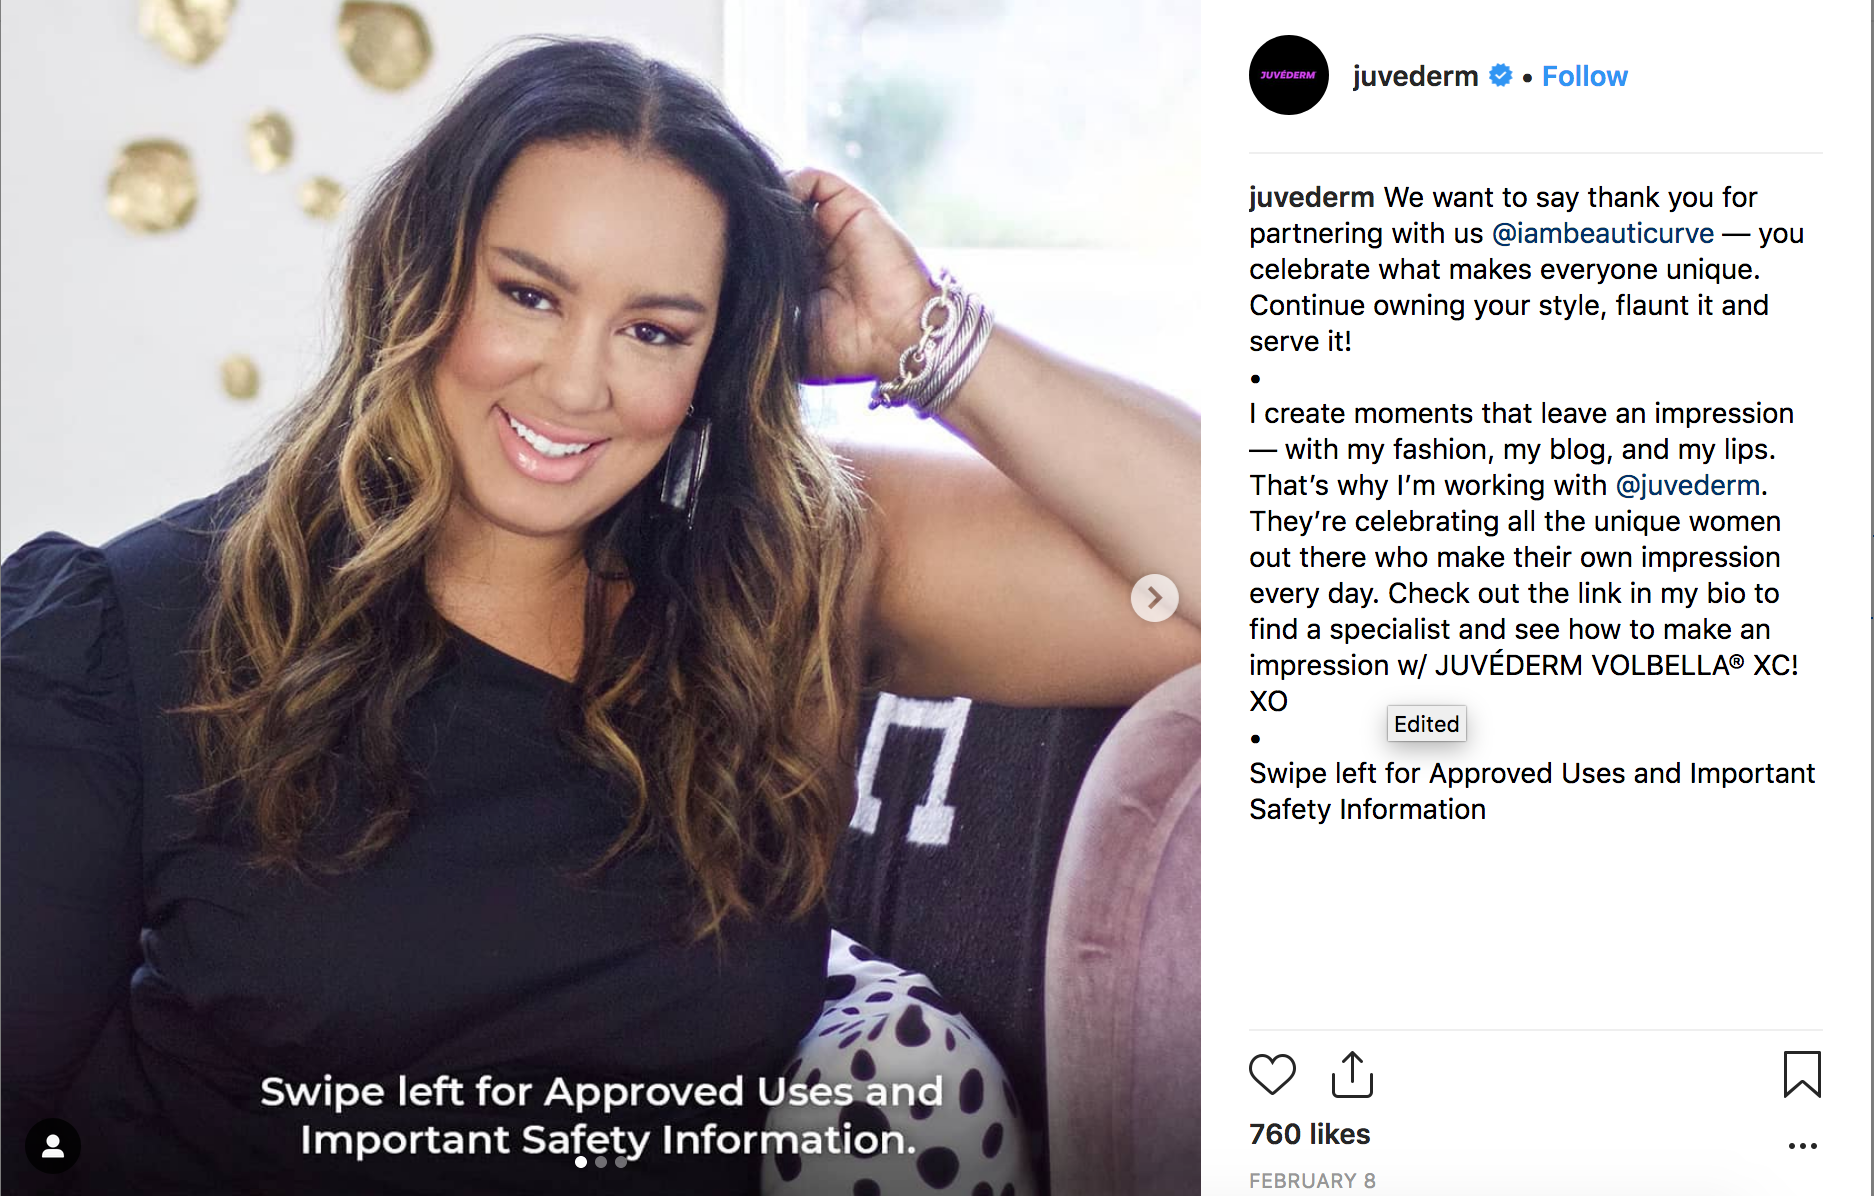Screen dimensions: 1874x1196
Task: Show tagged people icon on photo
Action: point(53,1146)
